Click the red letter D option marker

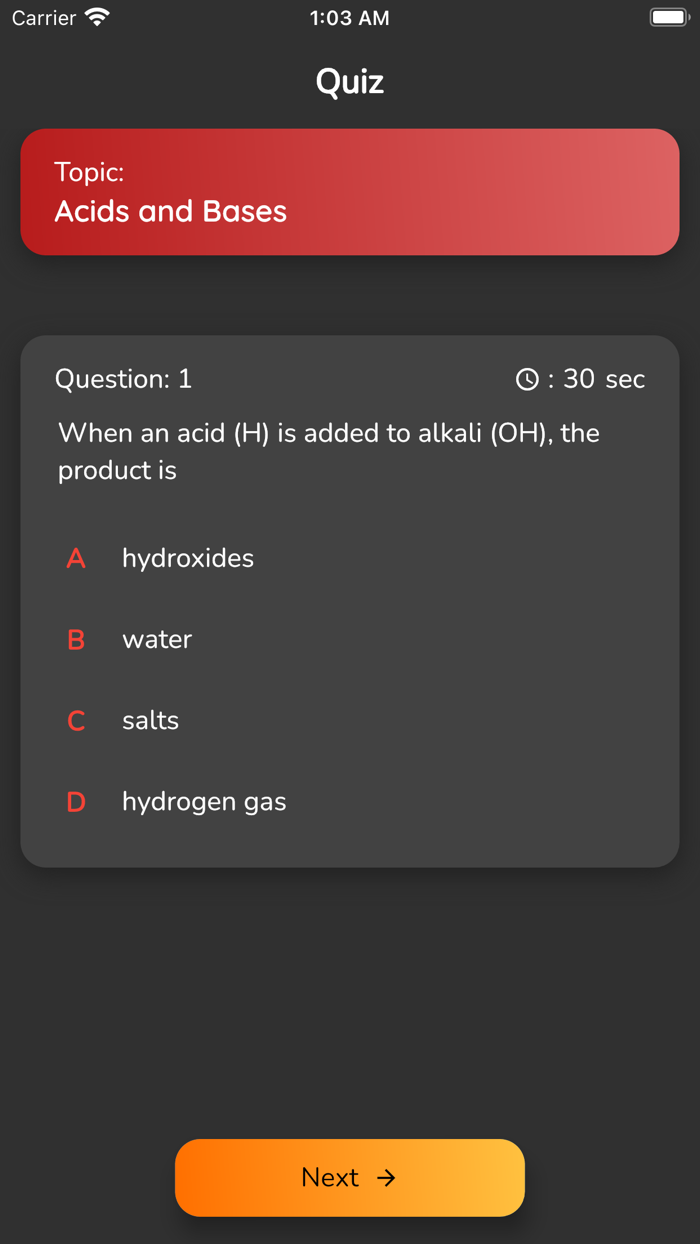[x=76, y=802]
